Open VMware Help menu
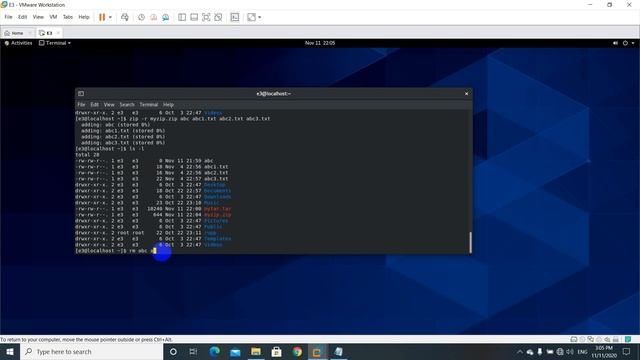Image resolution: width=640 pixels, height=360 pixels. coord(84,17)
